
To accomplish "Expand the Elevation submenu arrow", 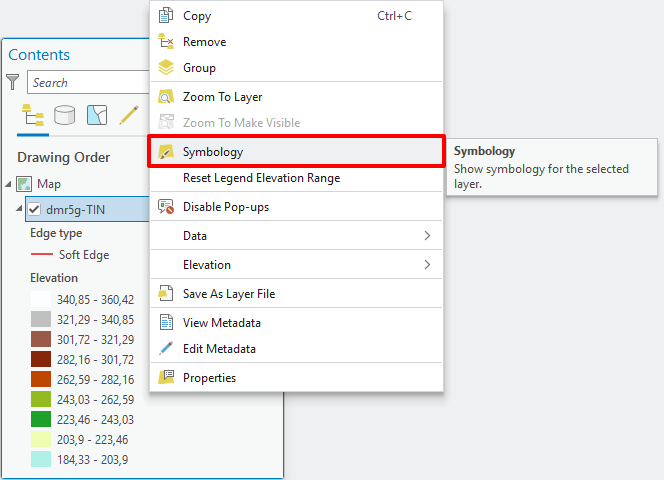I will [427, 265].
